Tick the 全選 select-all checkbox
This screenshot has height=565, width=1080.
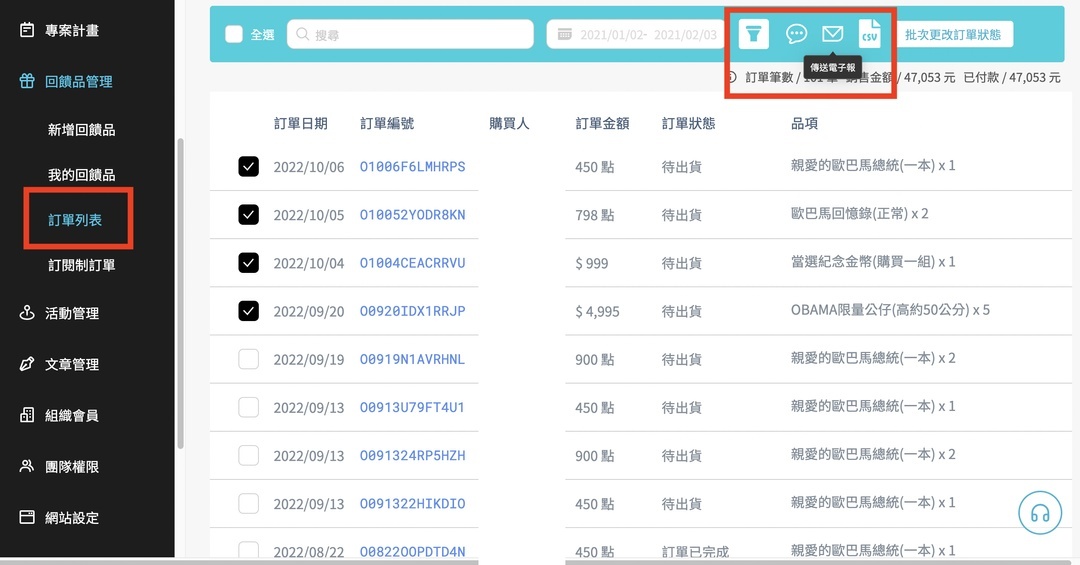(x=234, y=34)
